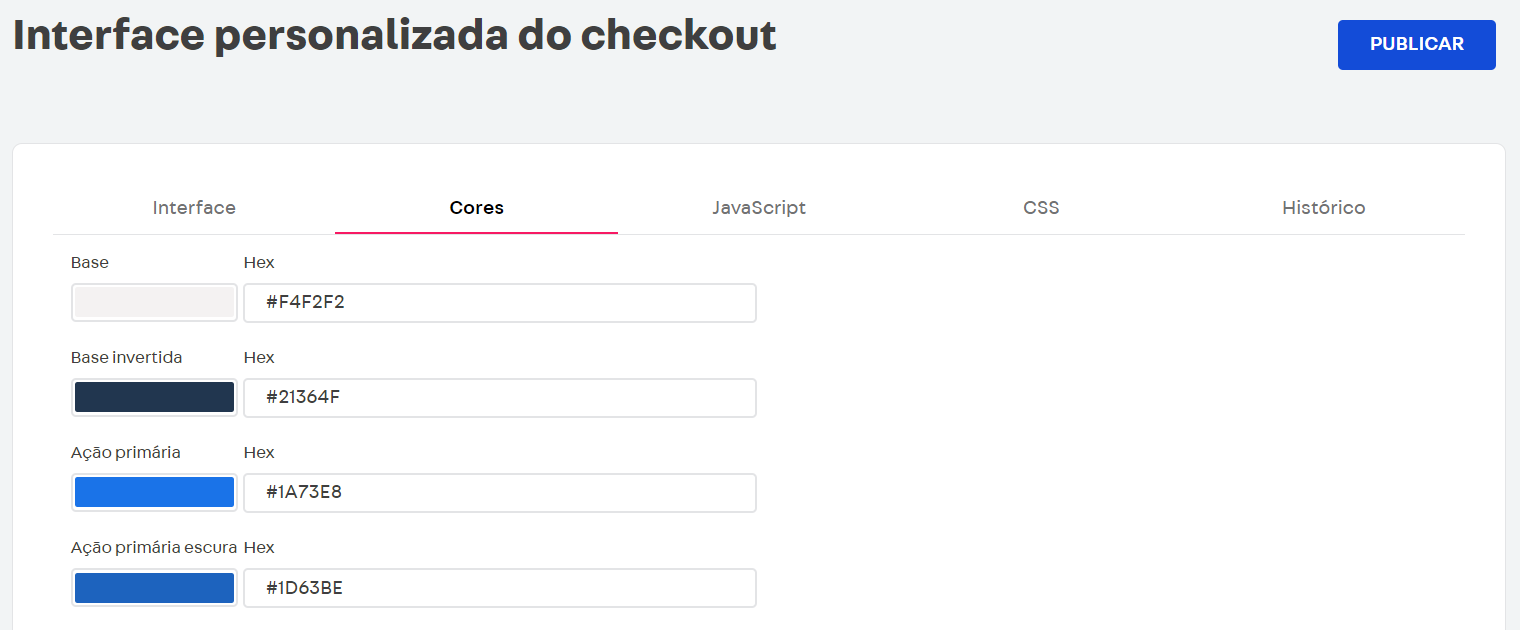Image resolution: width=1520 pixels, height=630 pixels.
Task: Click the active Cores tab
Action: pos(476,207)
